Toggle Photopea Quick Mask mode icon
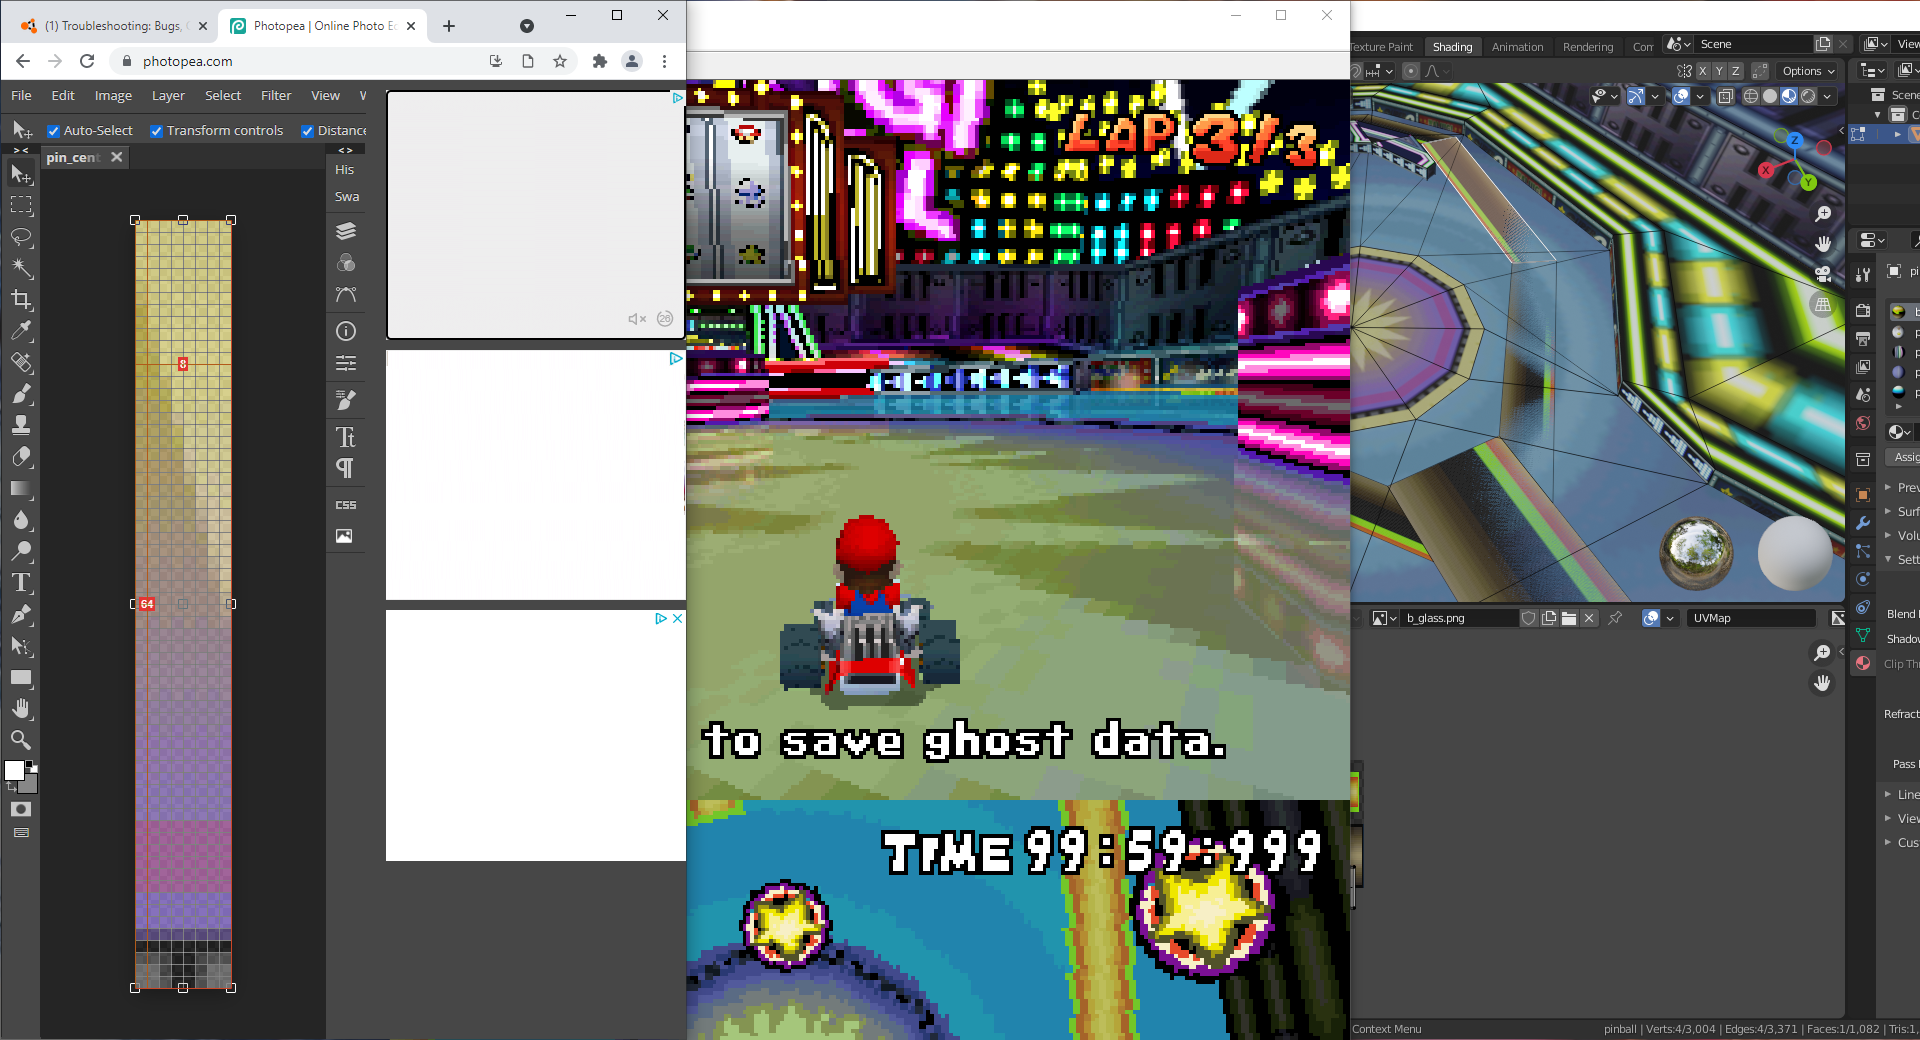1920x1040 pixels. tap(21, 809)
